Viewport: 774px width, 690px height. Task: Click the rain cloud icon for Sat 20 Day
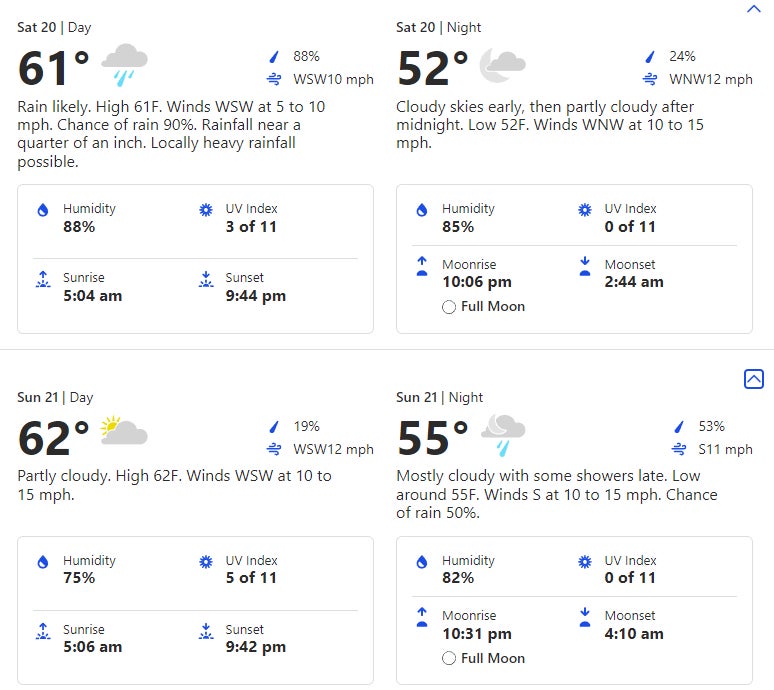pyautogui.click(x=124, y=64)
